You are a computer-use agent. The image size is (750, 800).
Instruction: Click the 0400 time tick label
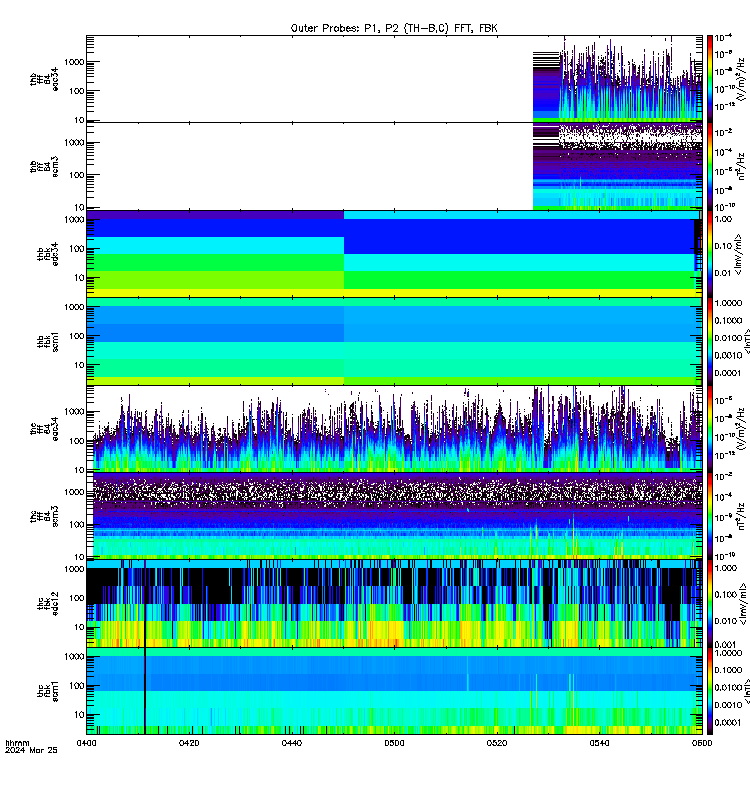coord(87,743)
